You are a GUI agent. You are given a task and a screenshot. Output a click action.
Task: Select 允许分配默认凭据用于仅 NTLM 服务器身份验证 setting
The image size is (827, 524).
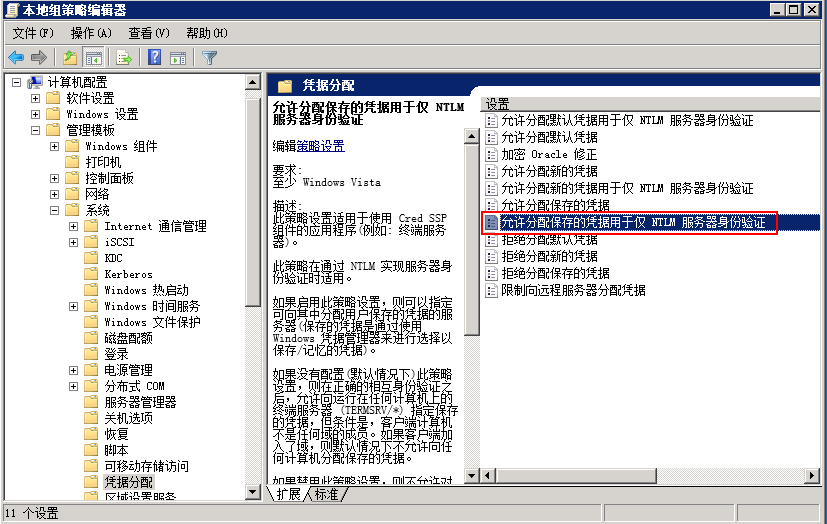(627, 120)
